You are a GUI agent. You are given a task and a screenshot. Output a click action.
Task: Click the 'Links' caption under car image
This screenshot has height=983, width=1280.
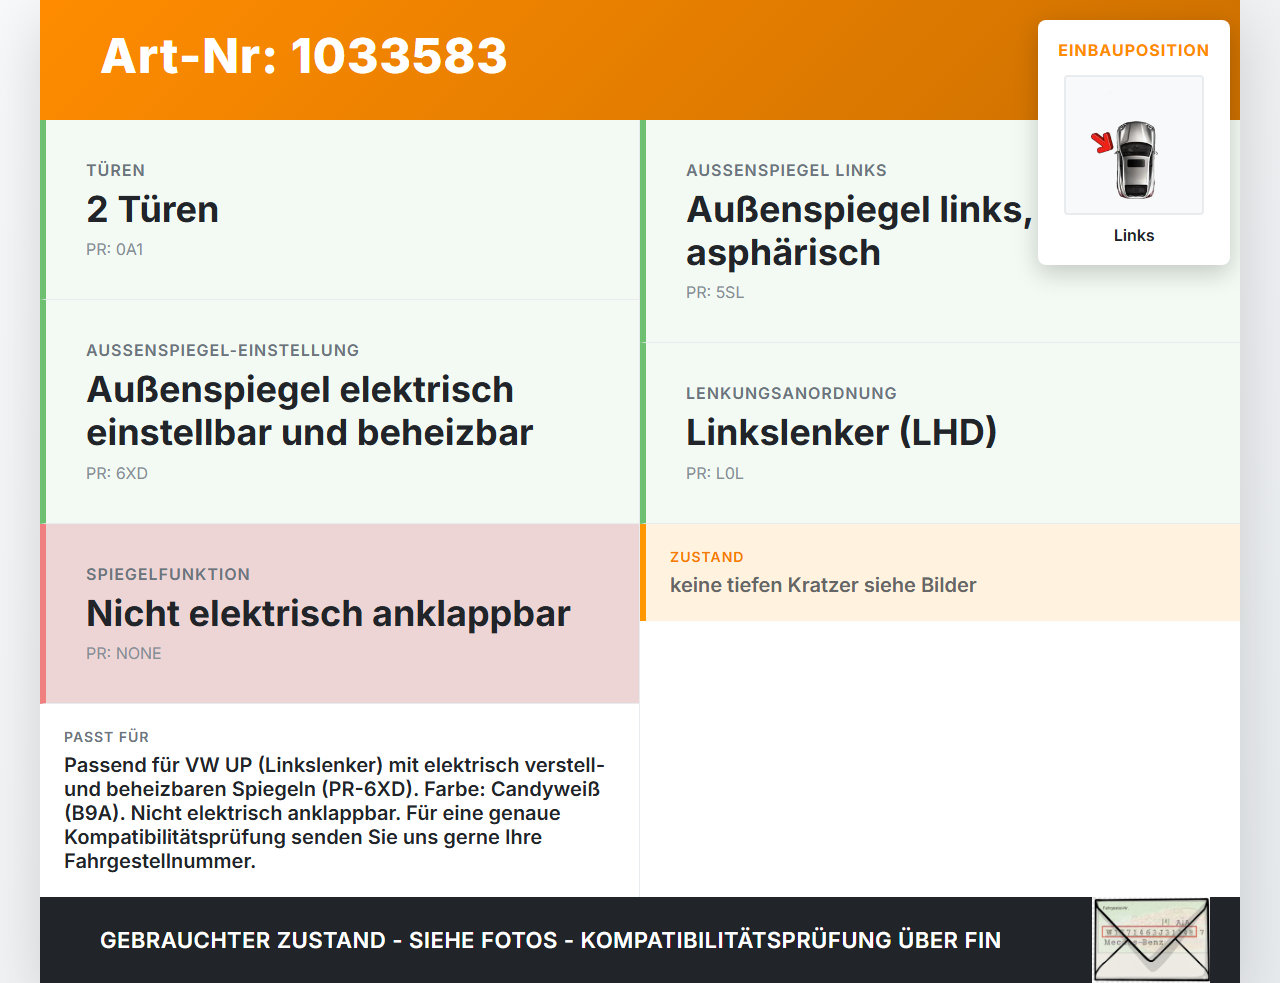click(x=1134, y=235)
